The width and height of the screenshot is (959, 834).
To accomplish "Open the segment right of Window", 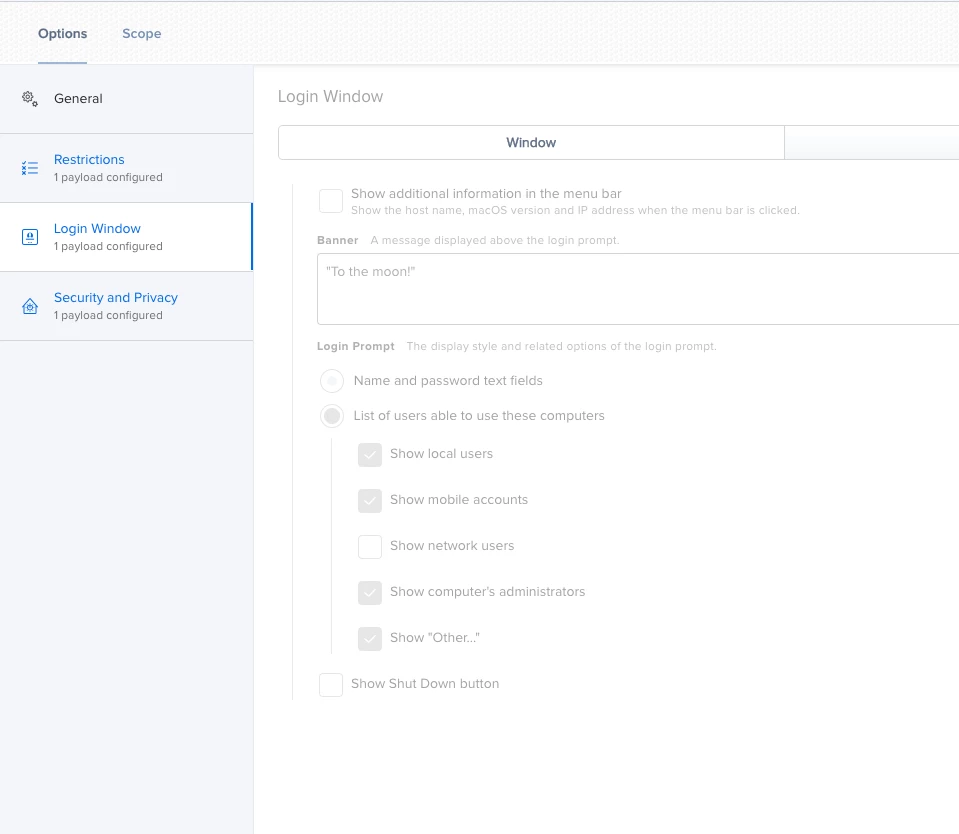I will [872, 142].
